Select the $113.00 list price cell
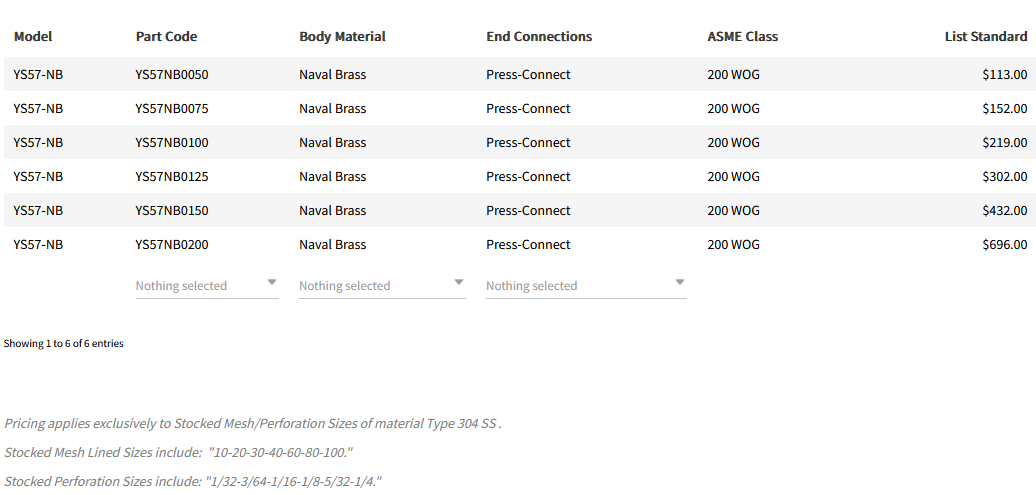1036x495 pixels. click(x=1004, y=75)
